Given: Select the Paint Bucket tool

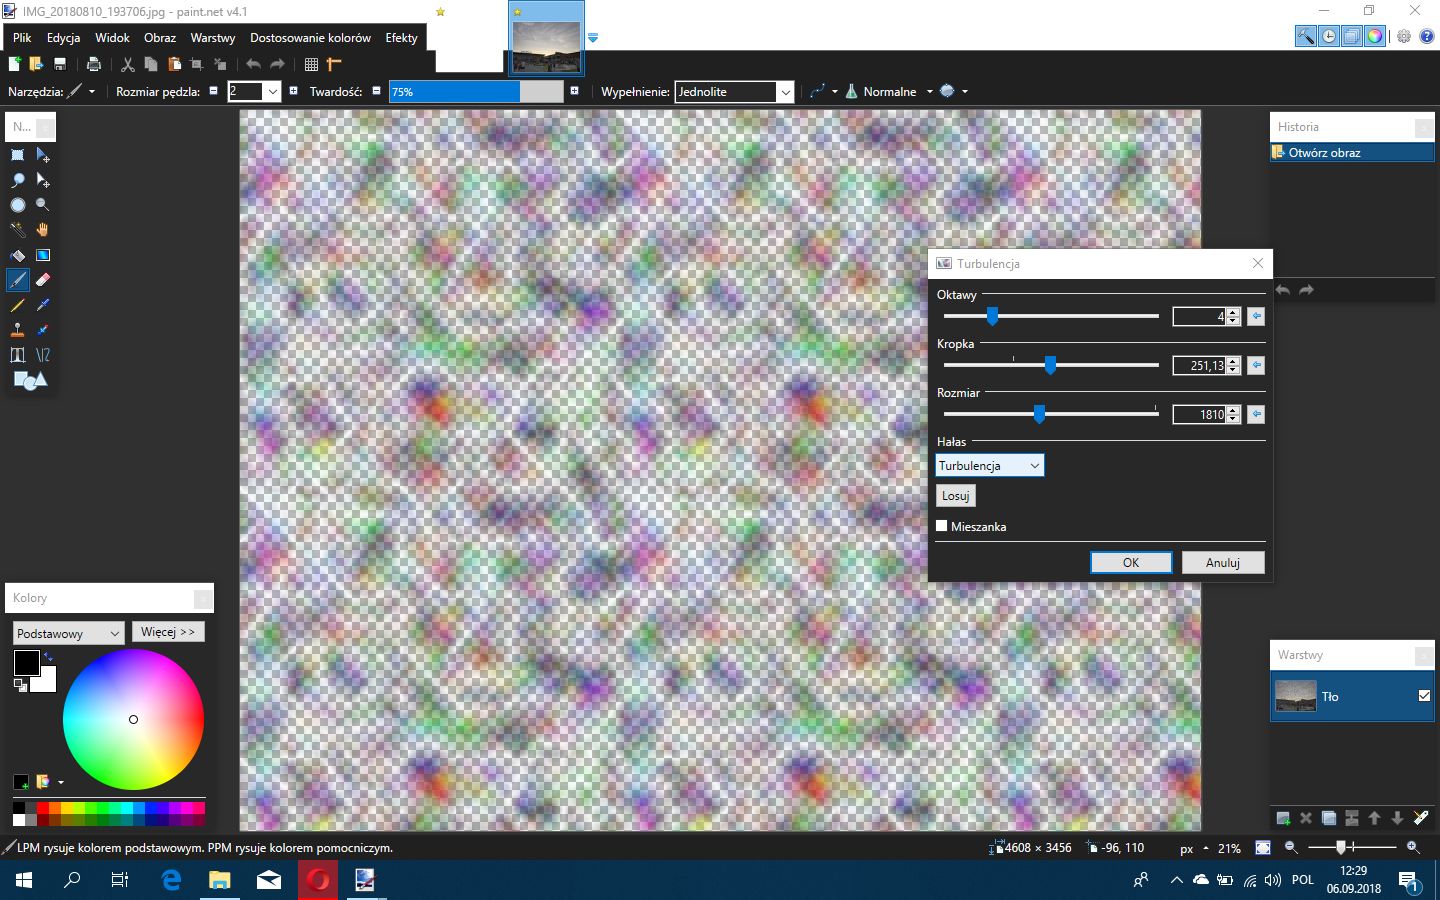Looking at the screenshot, I should coord(18,255).
